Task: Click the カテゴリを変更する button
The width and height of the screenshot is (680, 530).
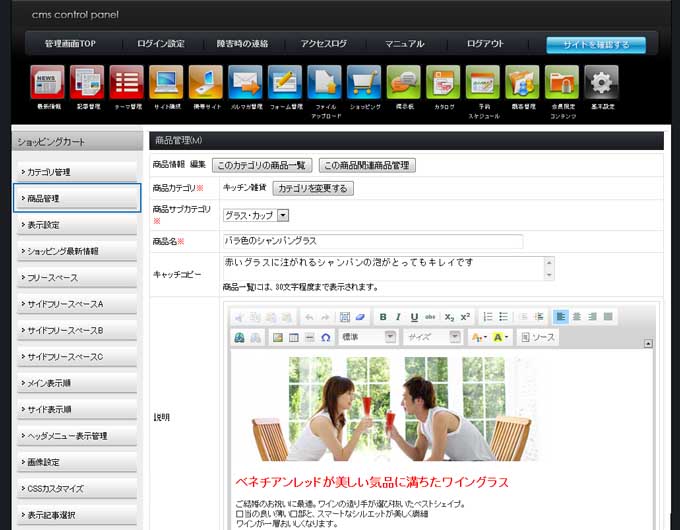Action: 313,188
